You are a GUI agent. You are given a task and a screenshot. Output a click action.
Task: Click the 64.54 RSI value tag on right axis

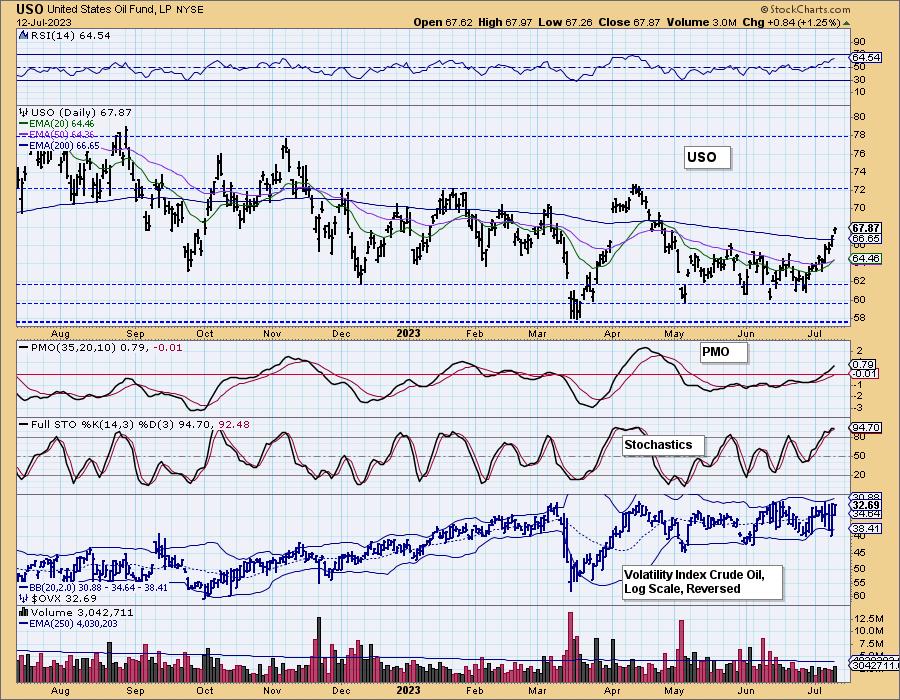(x=866, y=57)
